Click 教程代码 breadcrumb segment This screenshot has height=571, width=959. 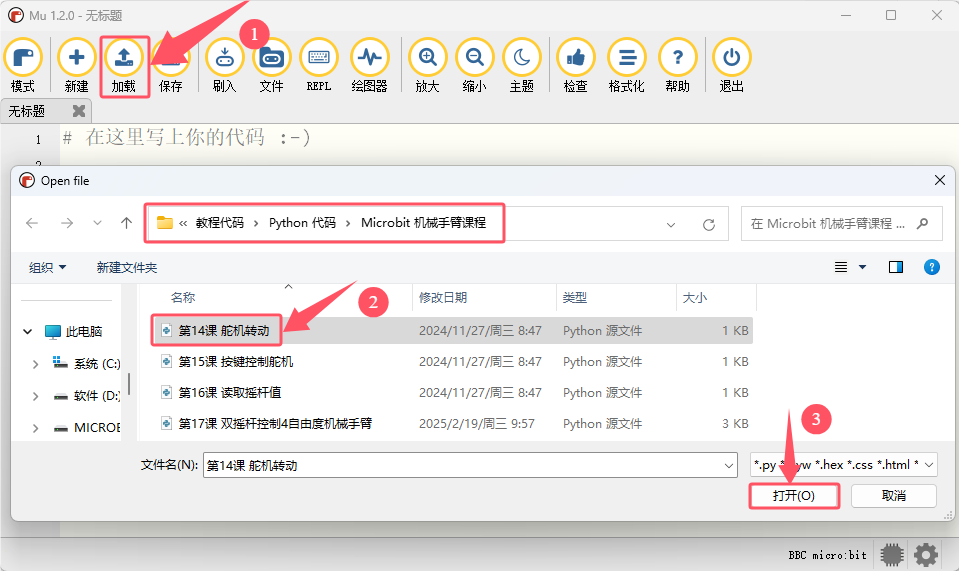click(220, 223)
